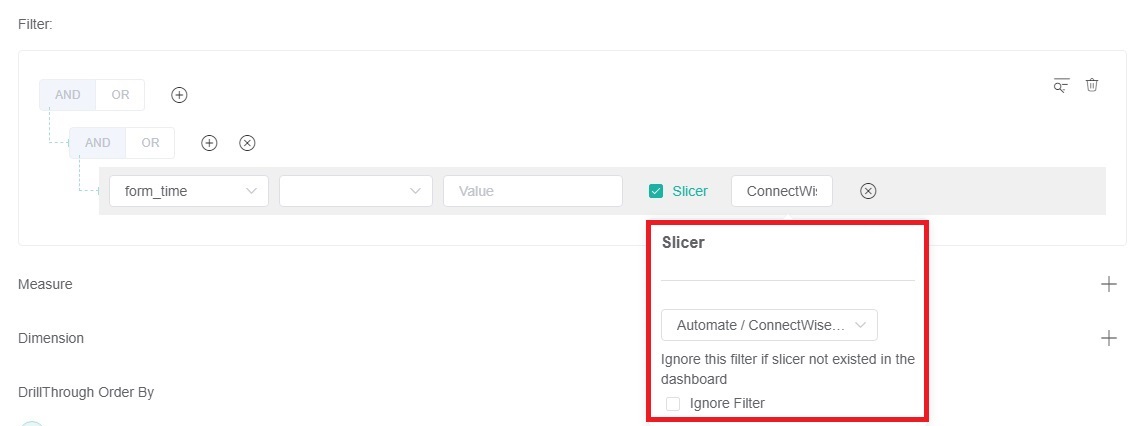Enable the Ignore Filter checkbox
The image size is (1146, 426).
pyautogui.click(x=673, y=403)
